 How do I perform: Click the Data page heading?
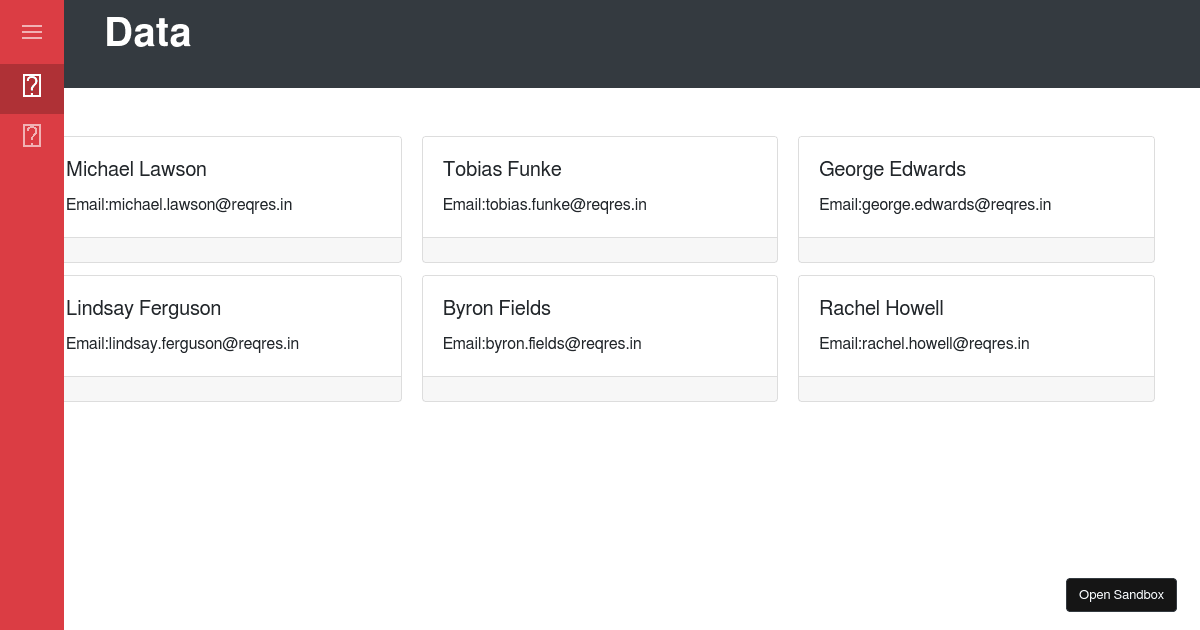(x=148, y=32)
